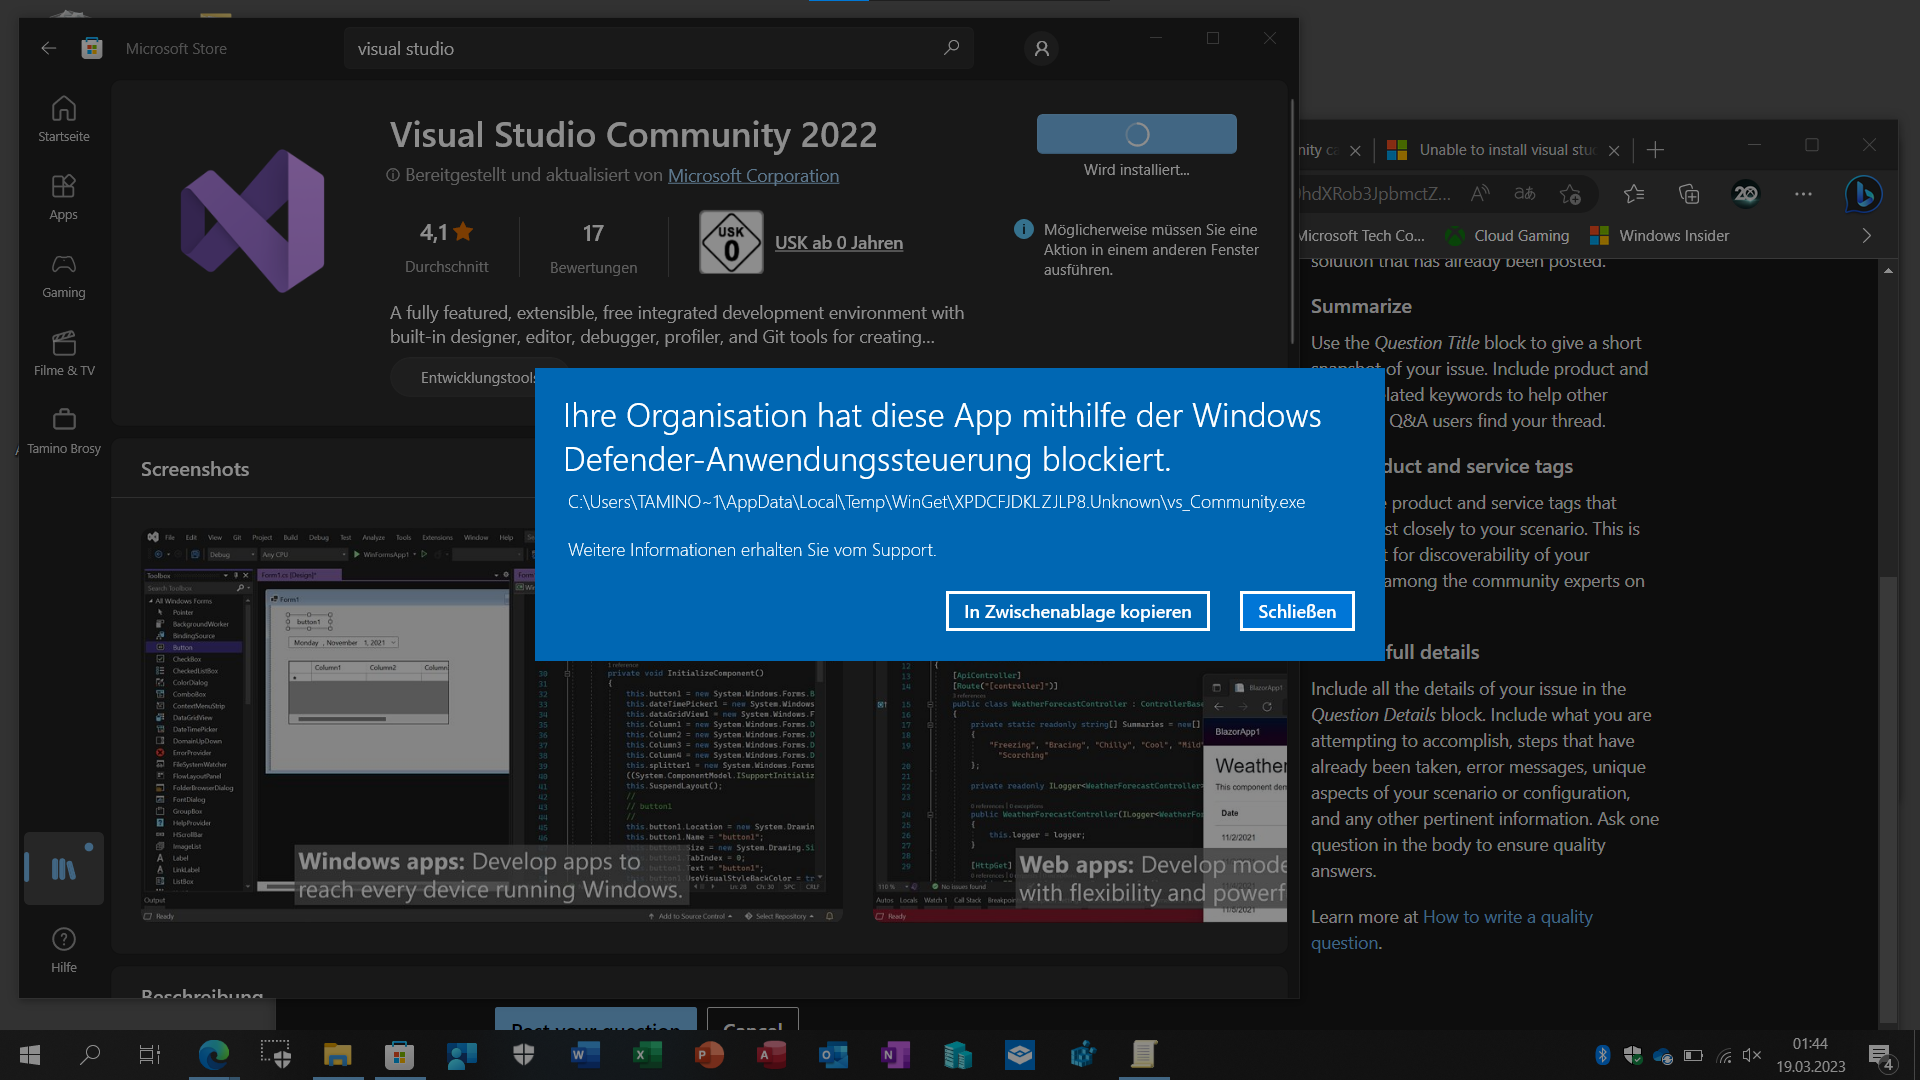The width and height of the screenshot is (1920, 1080).
Task: Select the Bing chat icon in Edge
Action: coord(1862,194)
